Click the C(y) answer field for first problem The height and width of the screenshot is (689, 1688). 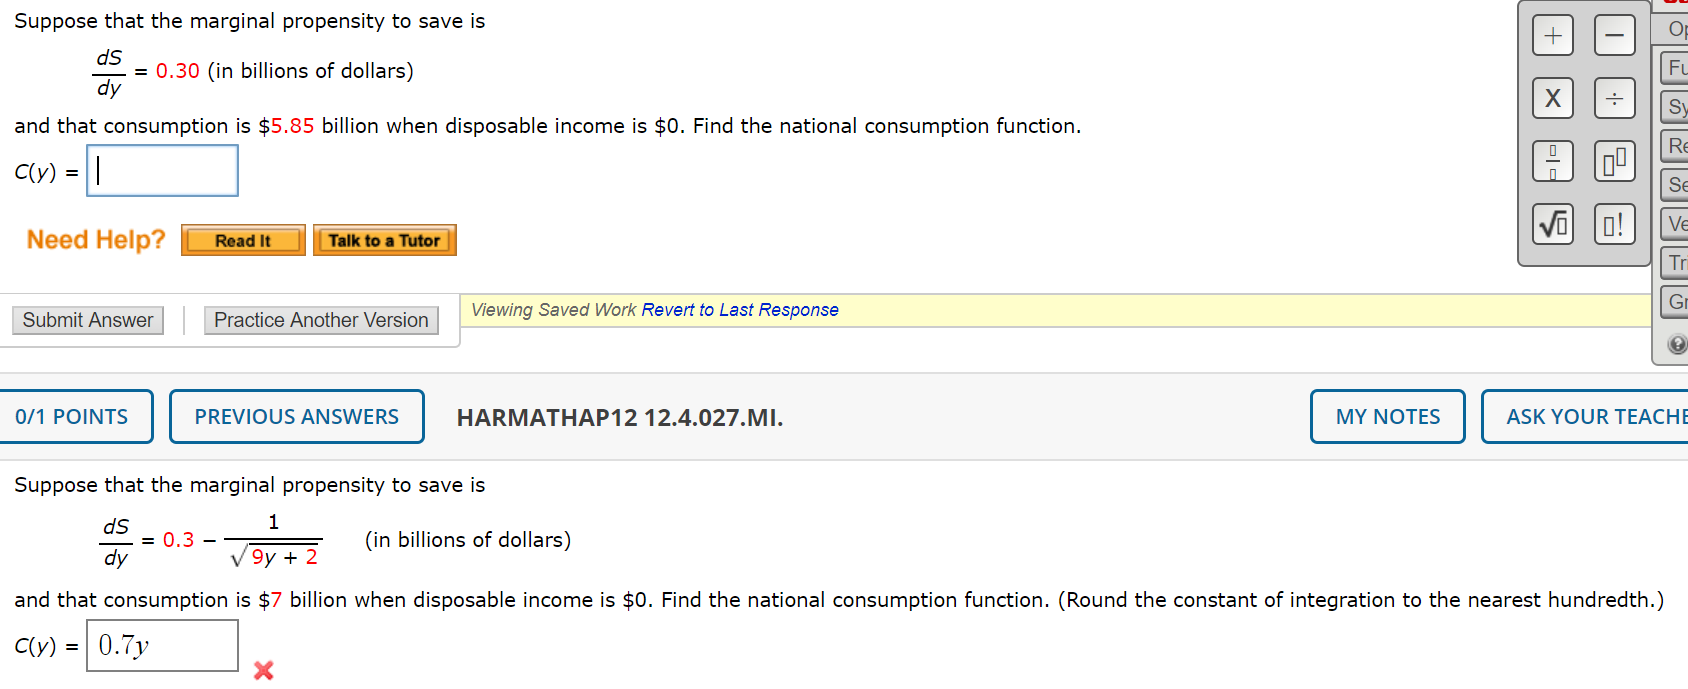pyautogui.click(x=162, y=171)
